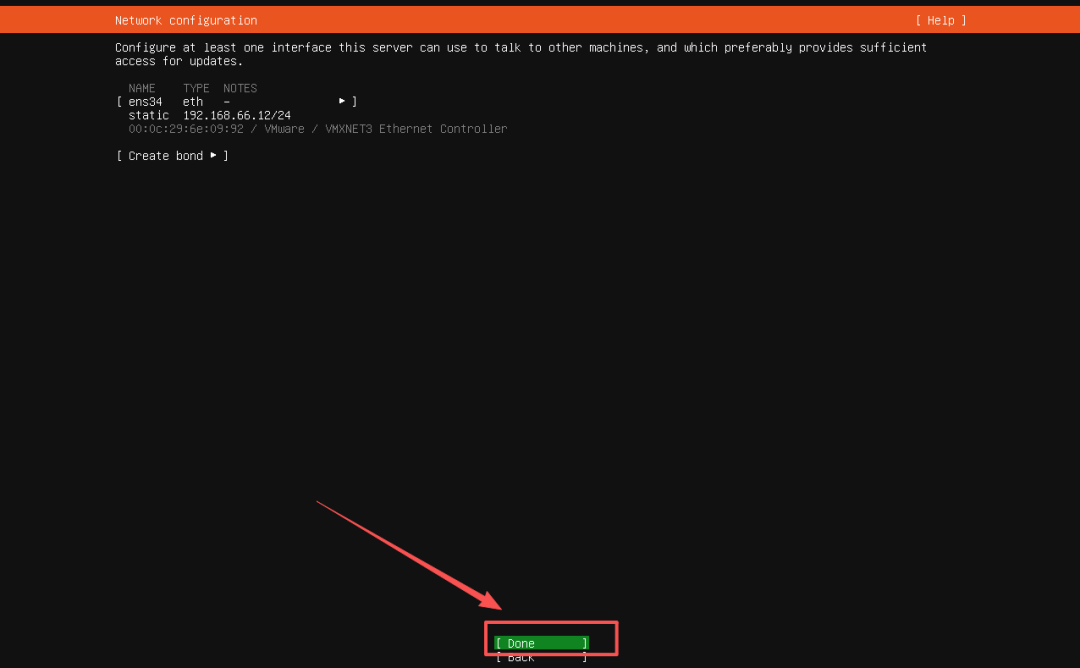Click the Network configuration title

tap(186, 20)
